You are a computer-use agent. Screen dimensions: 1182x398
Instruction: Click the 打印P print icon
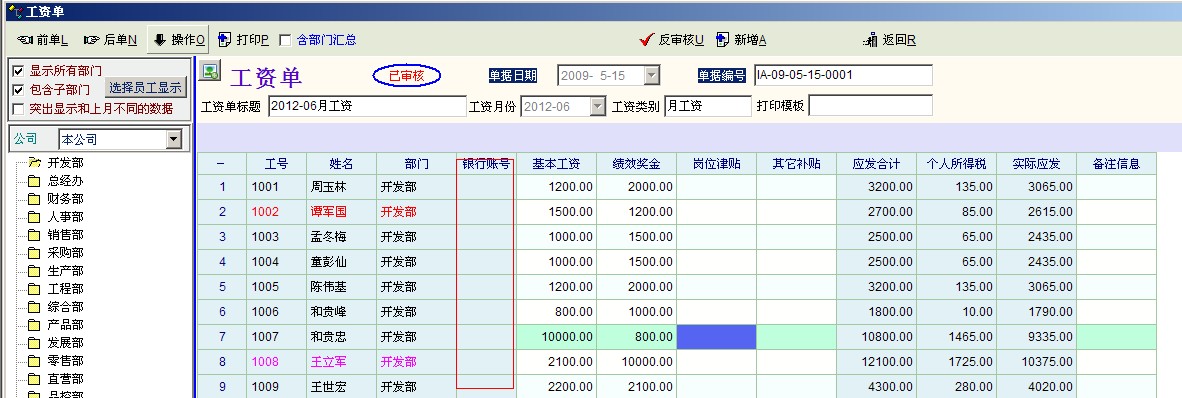pos(225,40)
